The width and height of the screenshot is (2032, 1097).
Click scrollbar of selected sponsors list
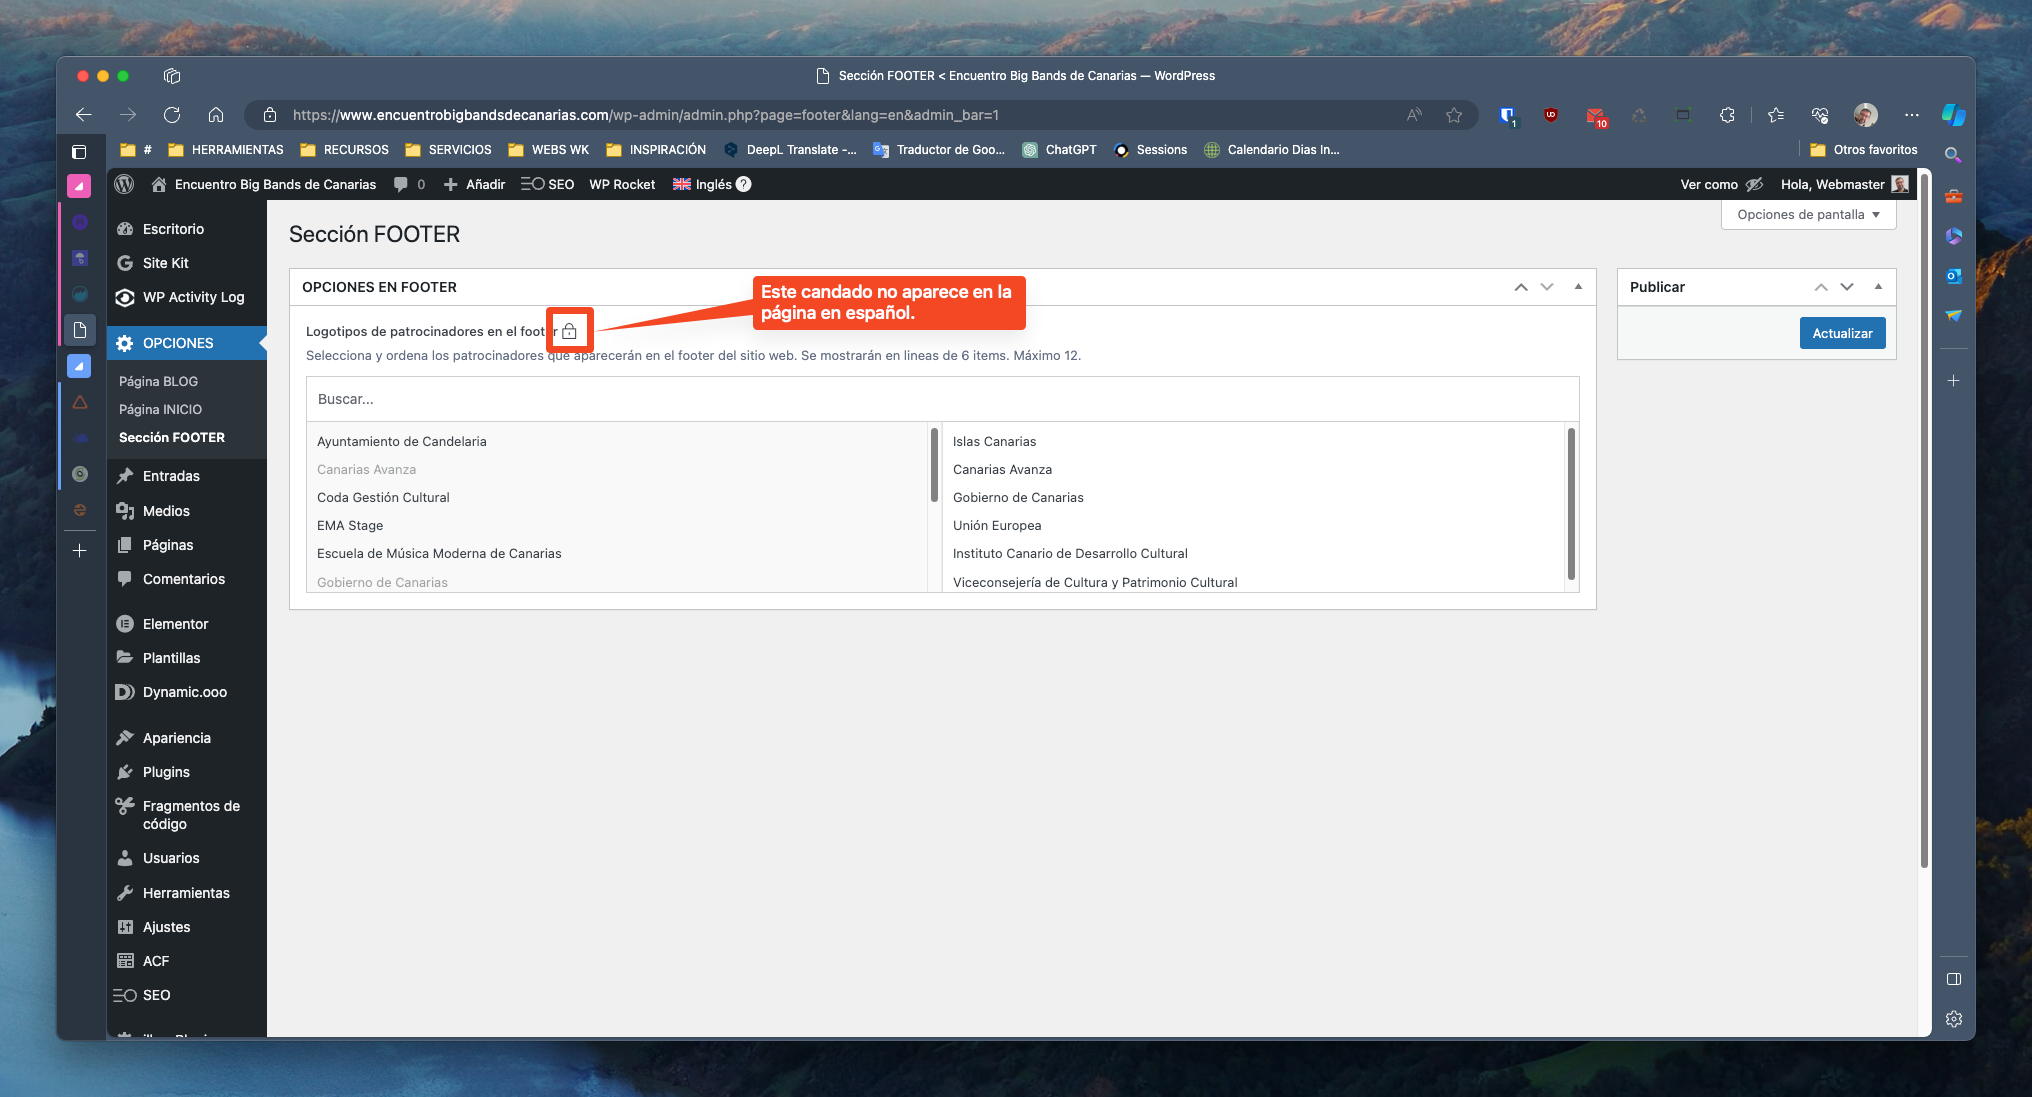(1571, 503)
